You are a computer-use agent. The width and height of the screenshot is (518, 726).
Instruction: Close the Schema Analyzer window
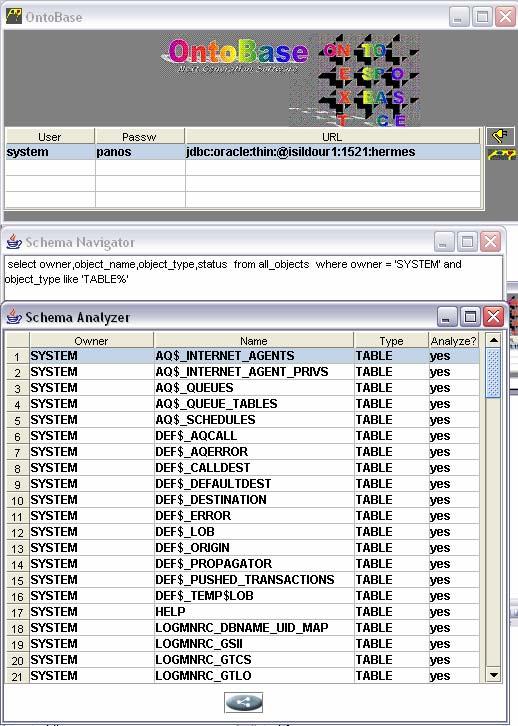click(x=493, y=317)
